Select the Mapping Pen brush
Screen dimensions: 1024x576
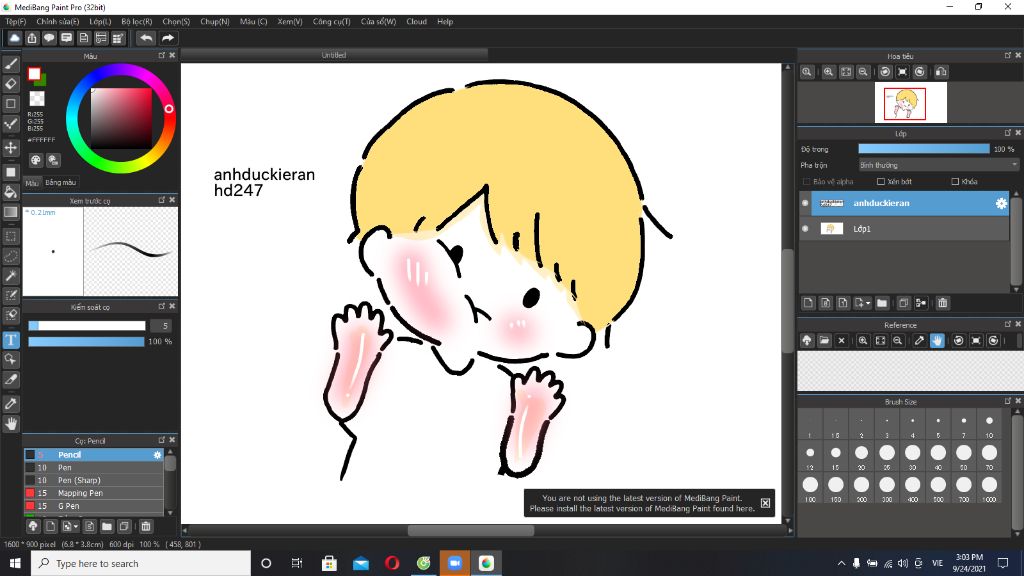click(x=93, y=493)
